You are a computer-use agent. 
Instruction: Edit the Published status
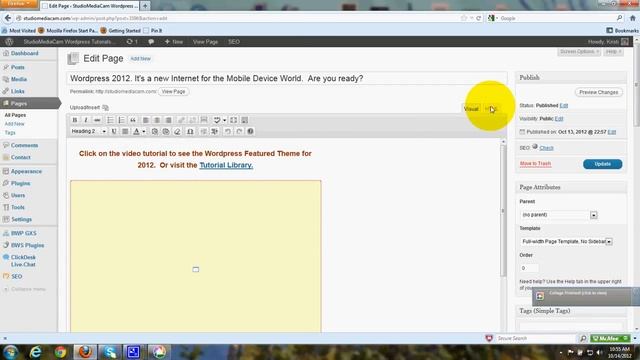(x=564, y=105)
